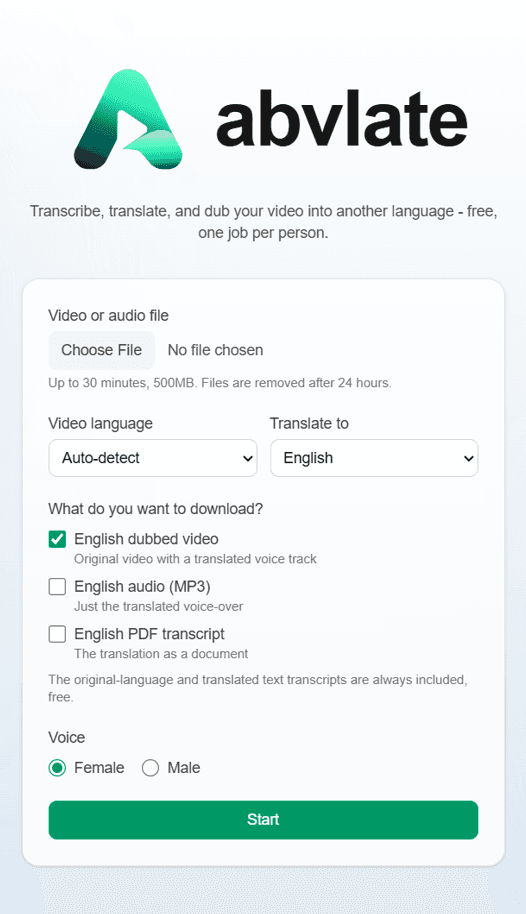Click the 'Voice' section label

point(66,737)
